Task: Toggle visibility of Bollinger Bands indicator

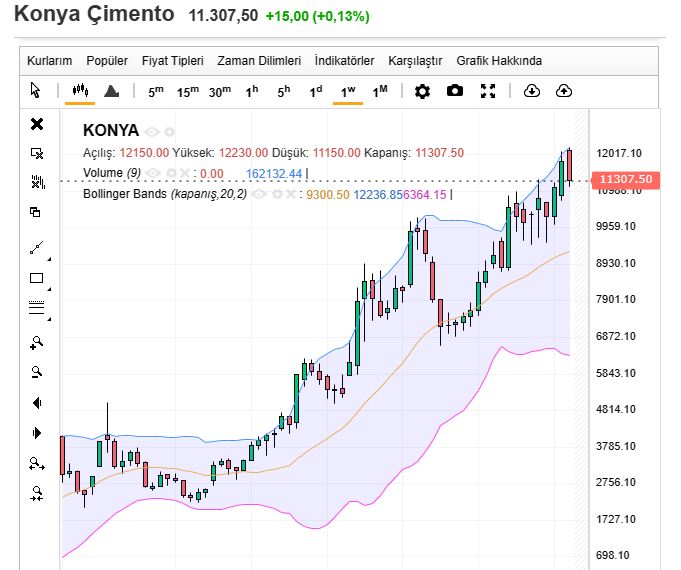Action: coord(259,194)
